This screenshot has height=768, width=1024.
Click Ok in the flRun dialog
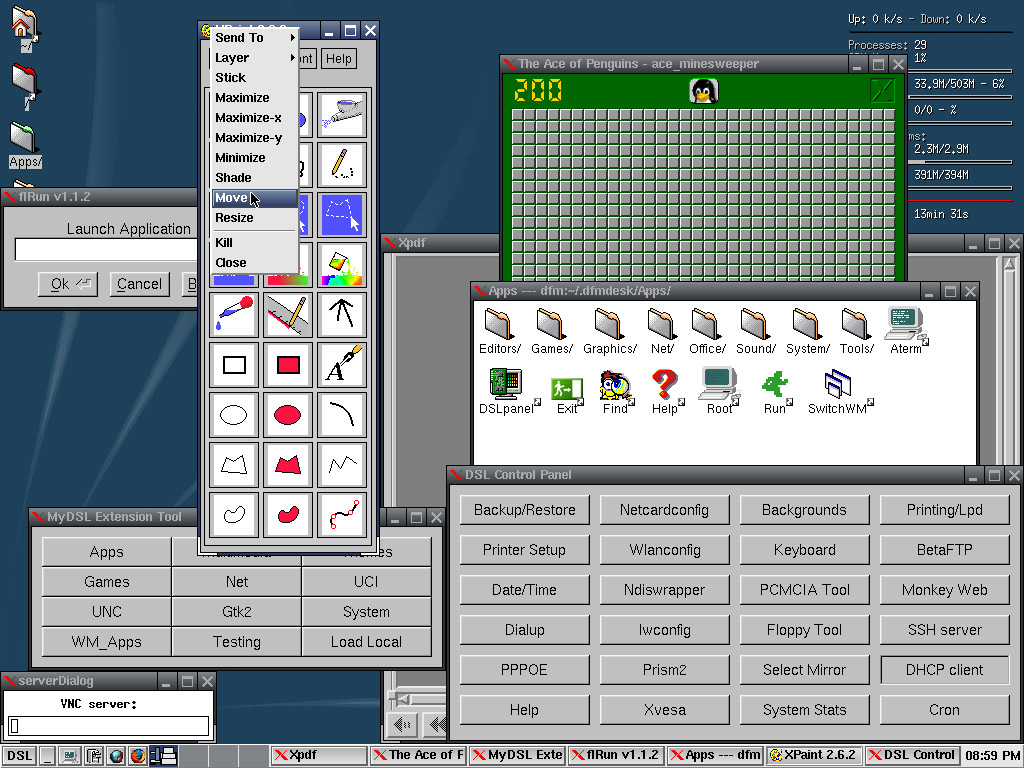pyautogui.click(x=68, y=284)
